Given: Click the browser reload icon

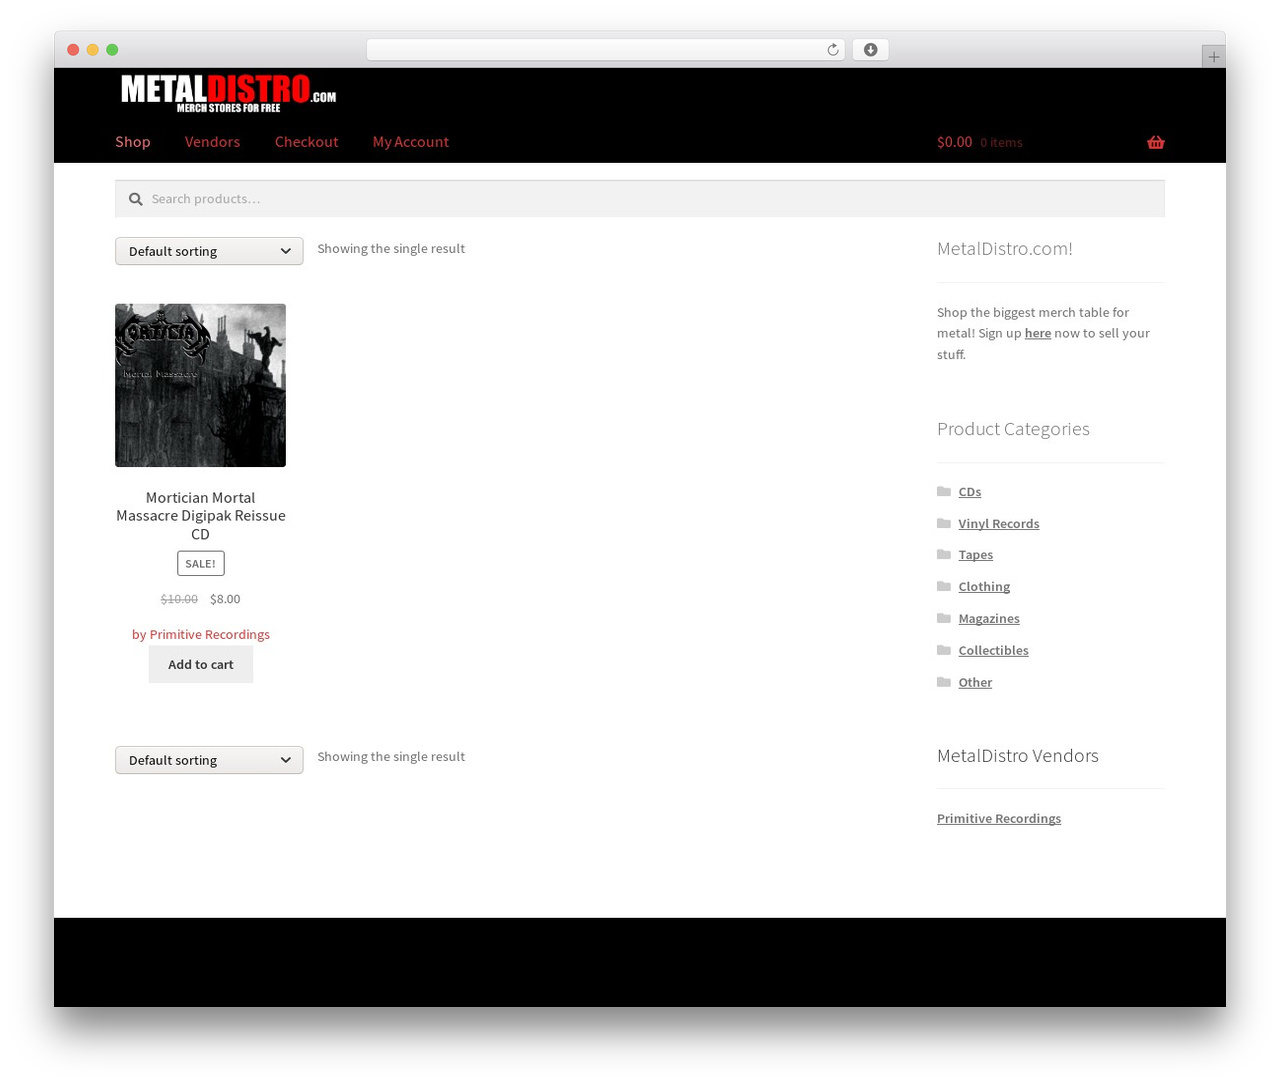Looking at the screenshot, I should point(832,50).
